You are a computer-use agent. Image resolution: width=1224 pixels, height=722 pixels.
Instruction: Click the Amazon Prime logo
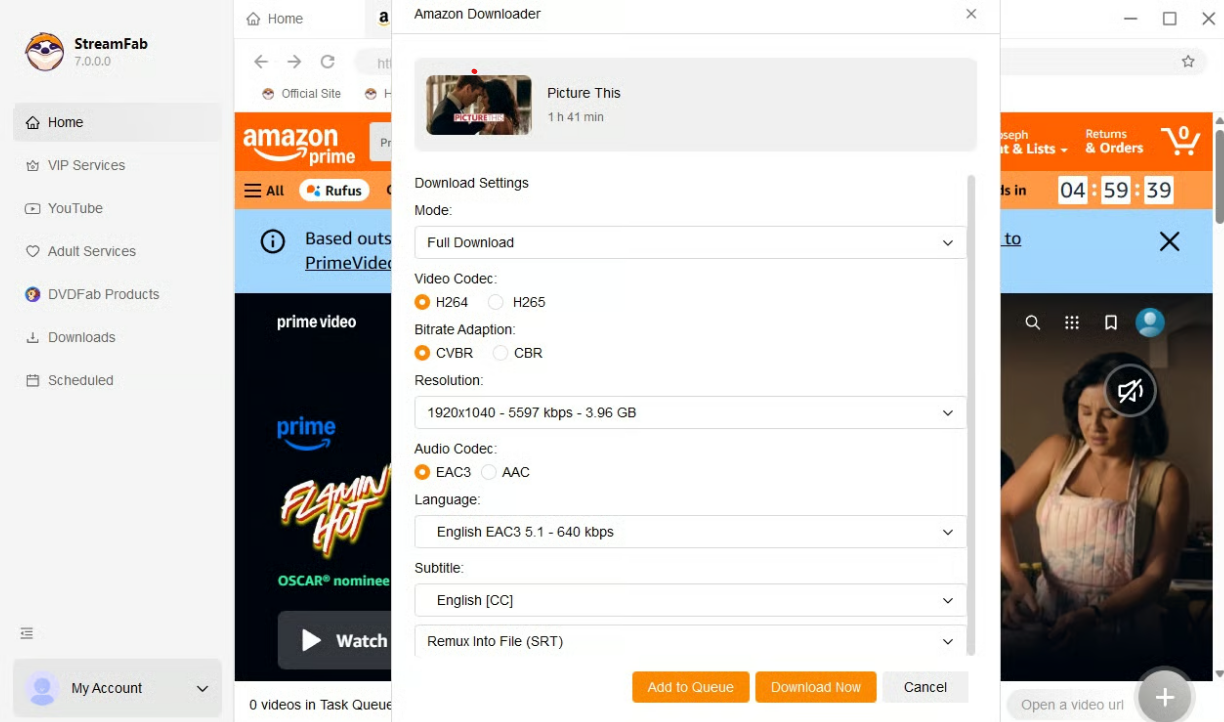click(298, 145)
